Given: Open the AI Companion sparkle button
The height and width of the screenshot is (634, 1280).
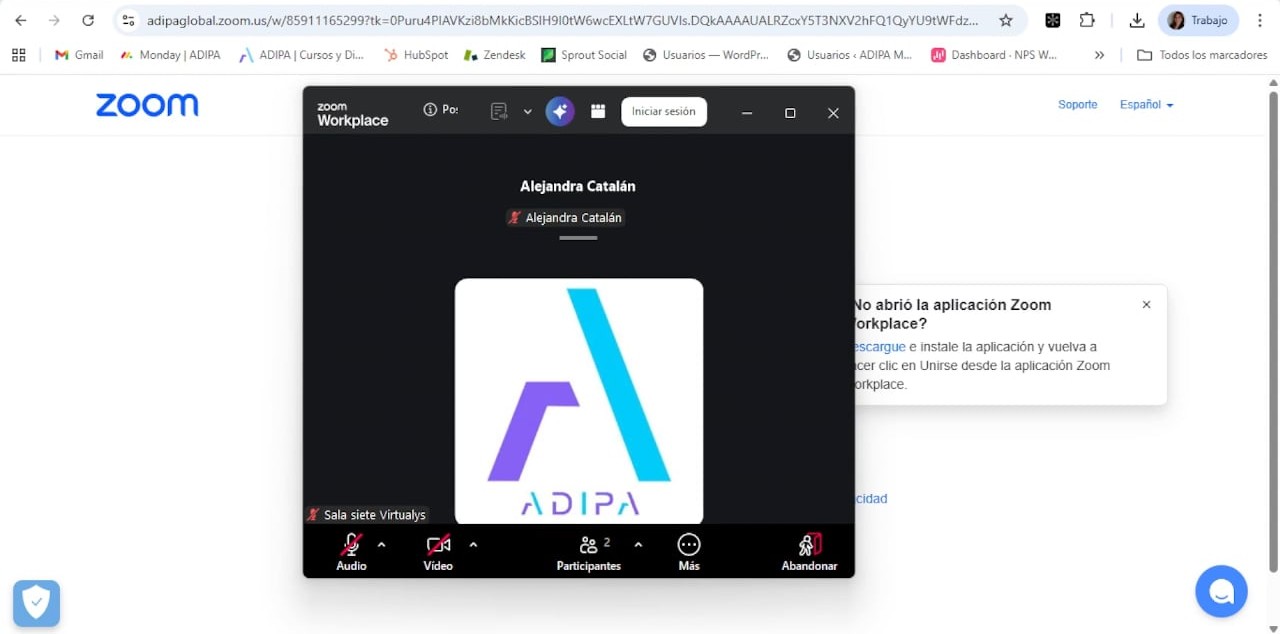Looking at the screenshot, I should point(560,111).
